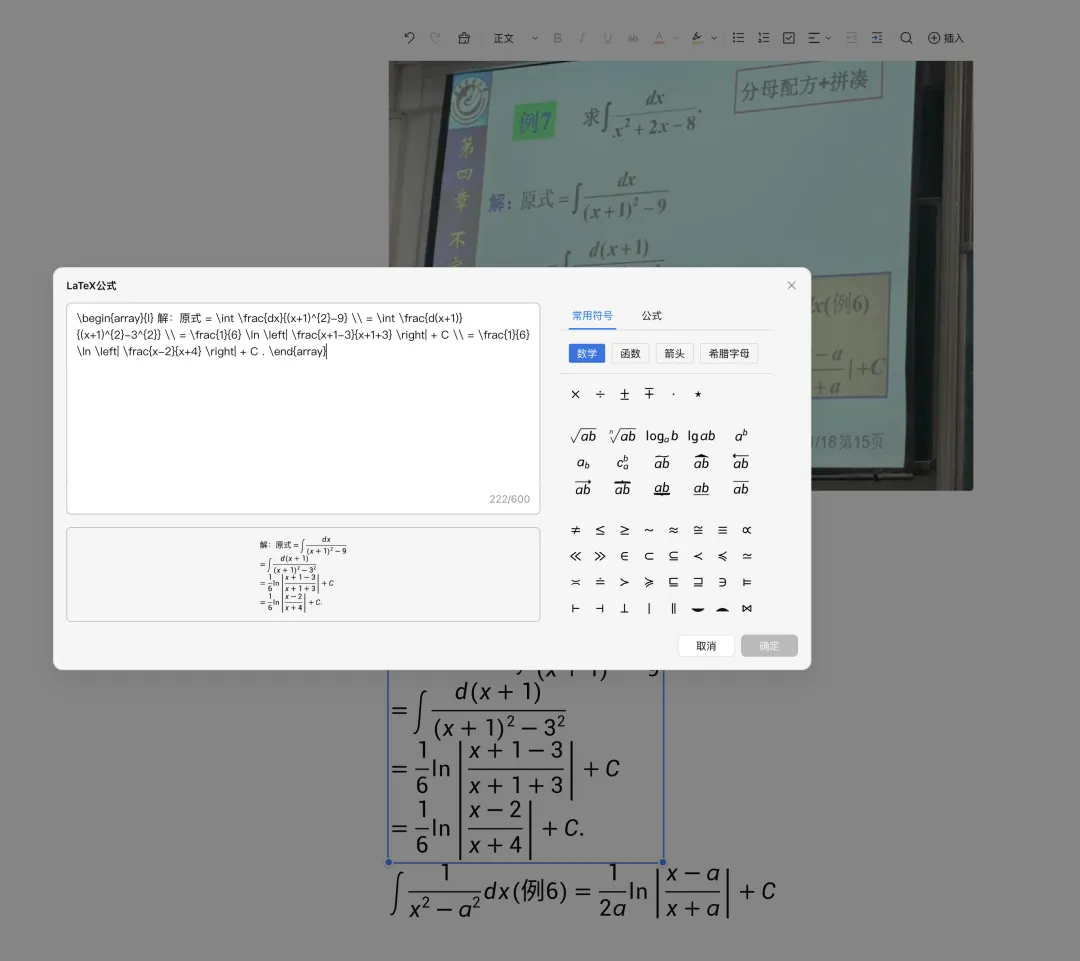Insert a bulleted list
This screenshot has height=961, width=1080.
click(x=738, y=38)
